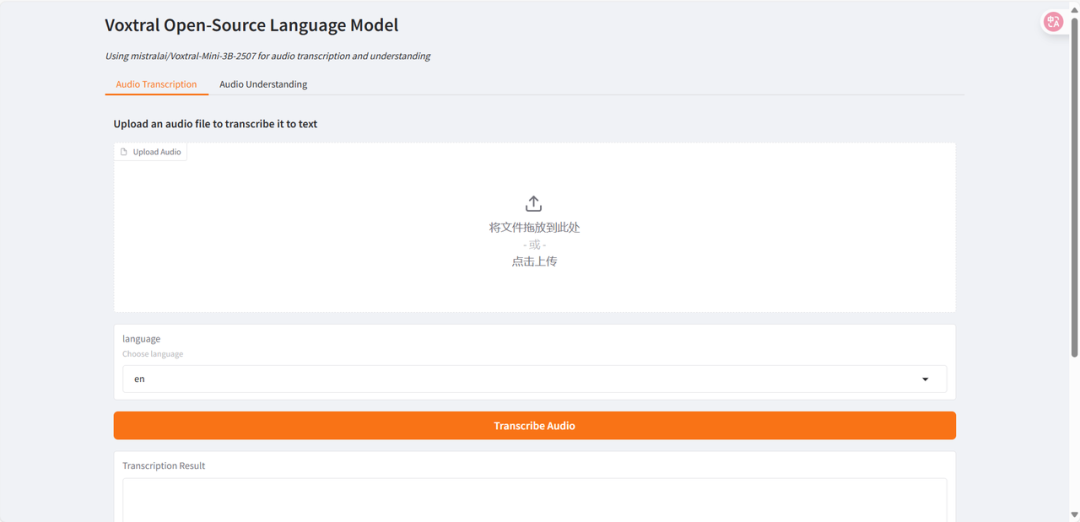Click the "Choose language" hint text
The height and width of the screenshot is (522, 1080).
coord(152,354)
